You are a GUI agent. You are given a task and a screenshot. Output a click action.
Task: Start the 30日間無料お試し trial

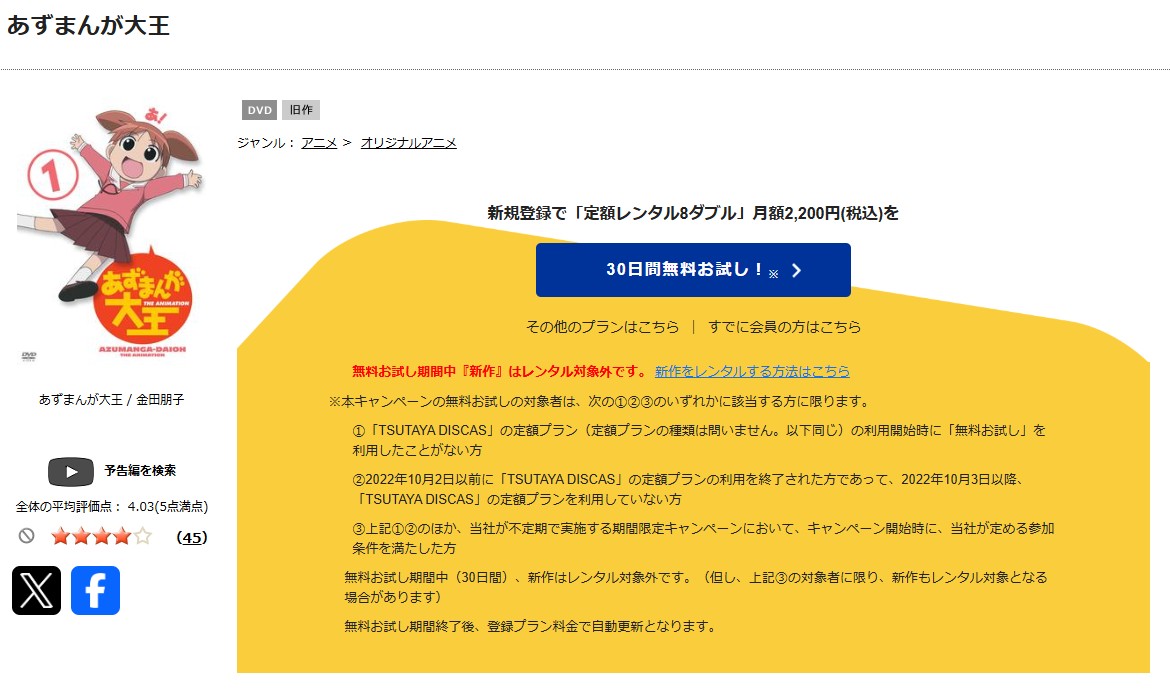(x=693, y=270)
